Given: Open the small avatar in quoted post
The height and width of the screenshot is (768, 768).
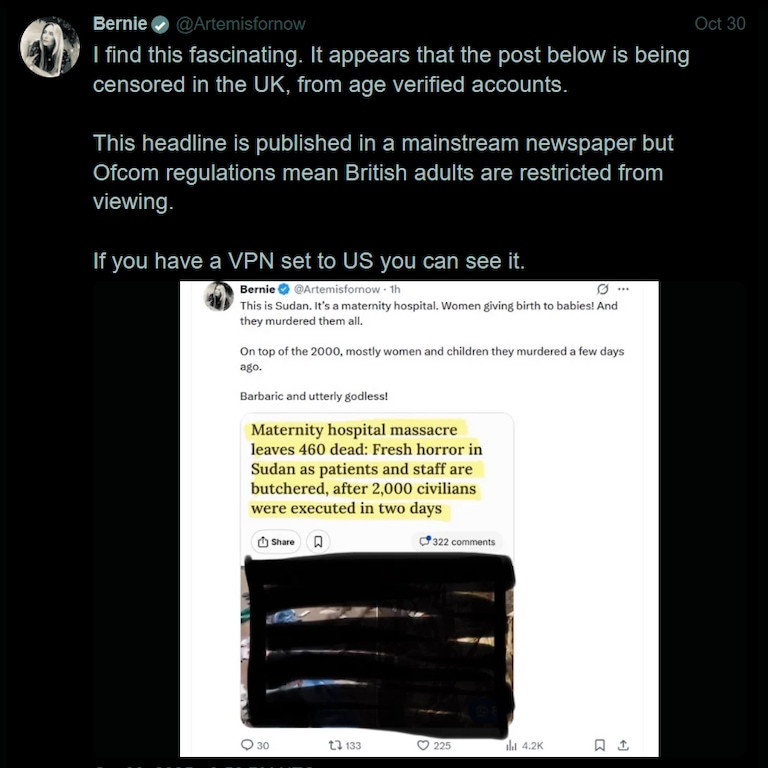Looking at the screenshot, I should click(x=218, y=296).
